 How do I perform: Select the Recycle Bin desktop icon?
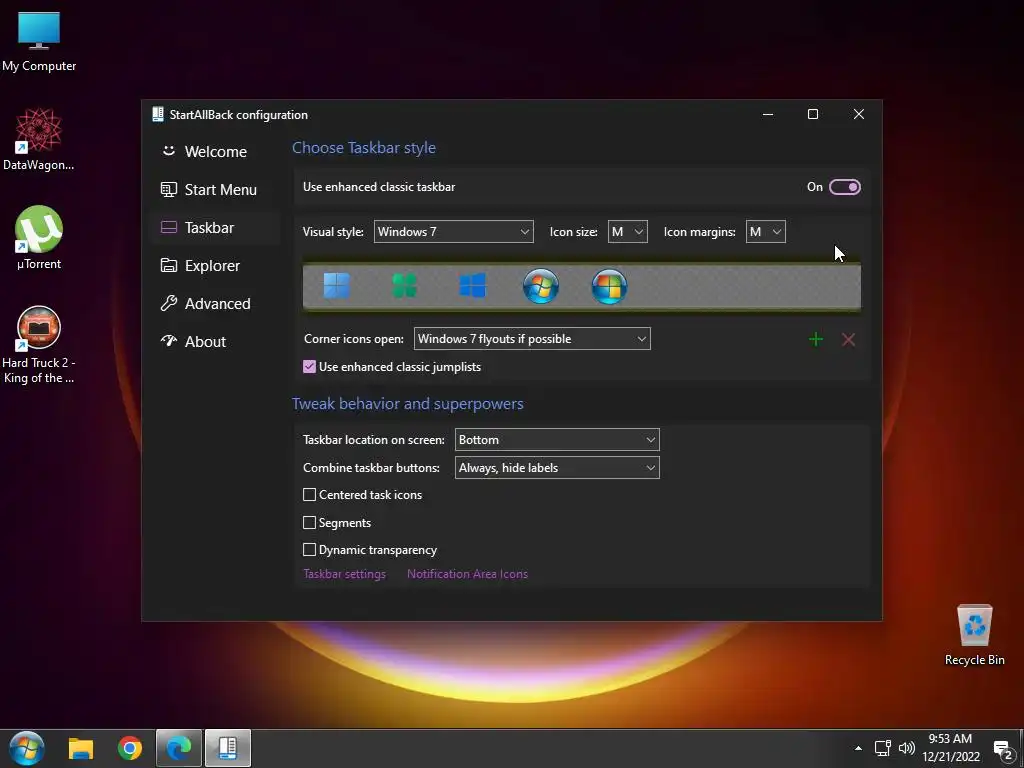[x=974, y=635]
